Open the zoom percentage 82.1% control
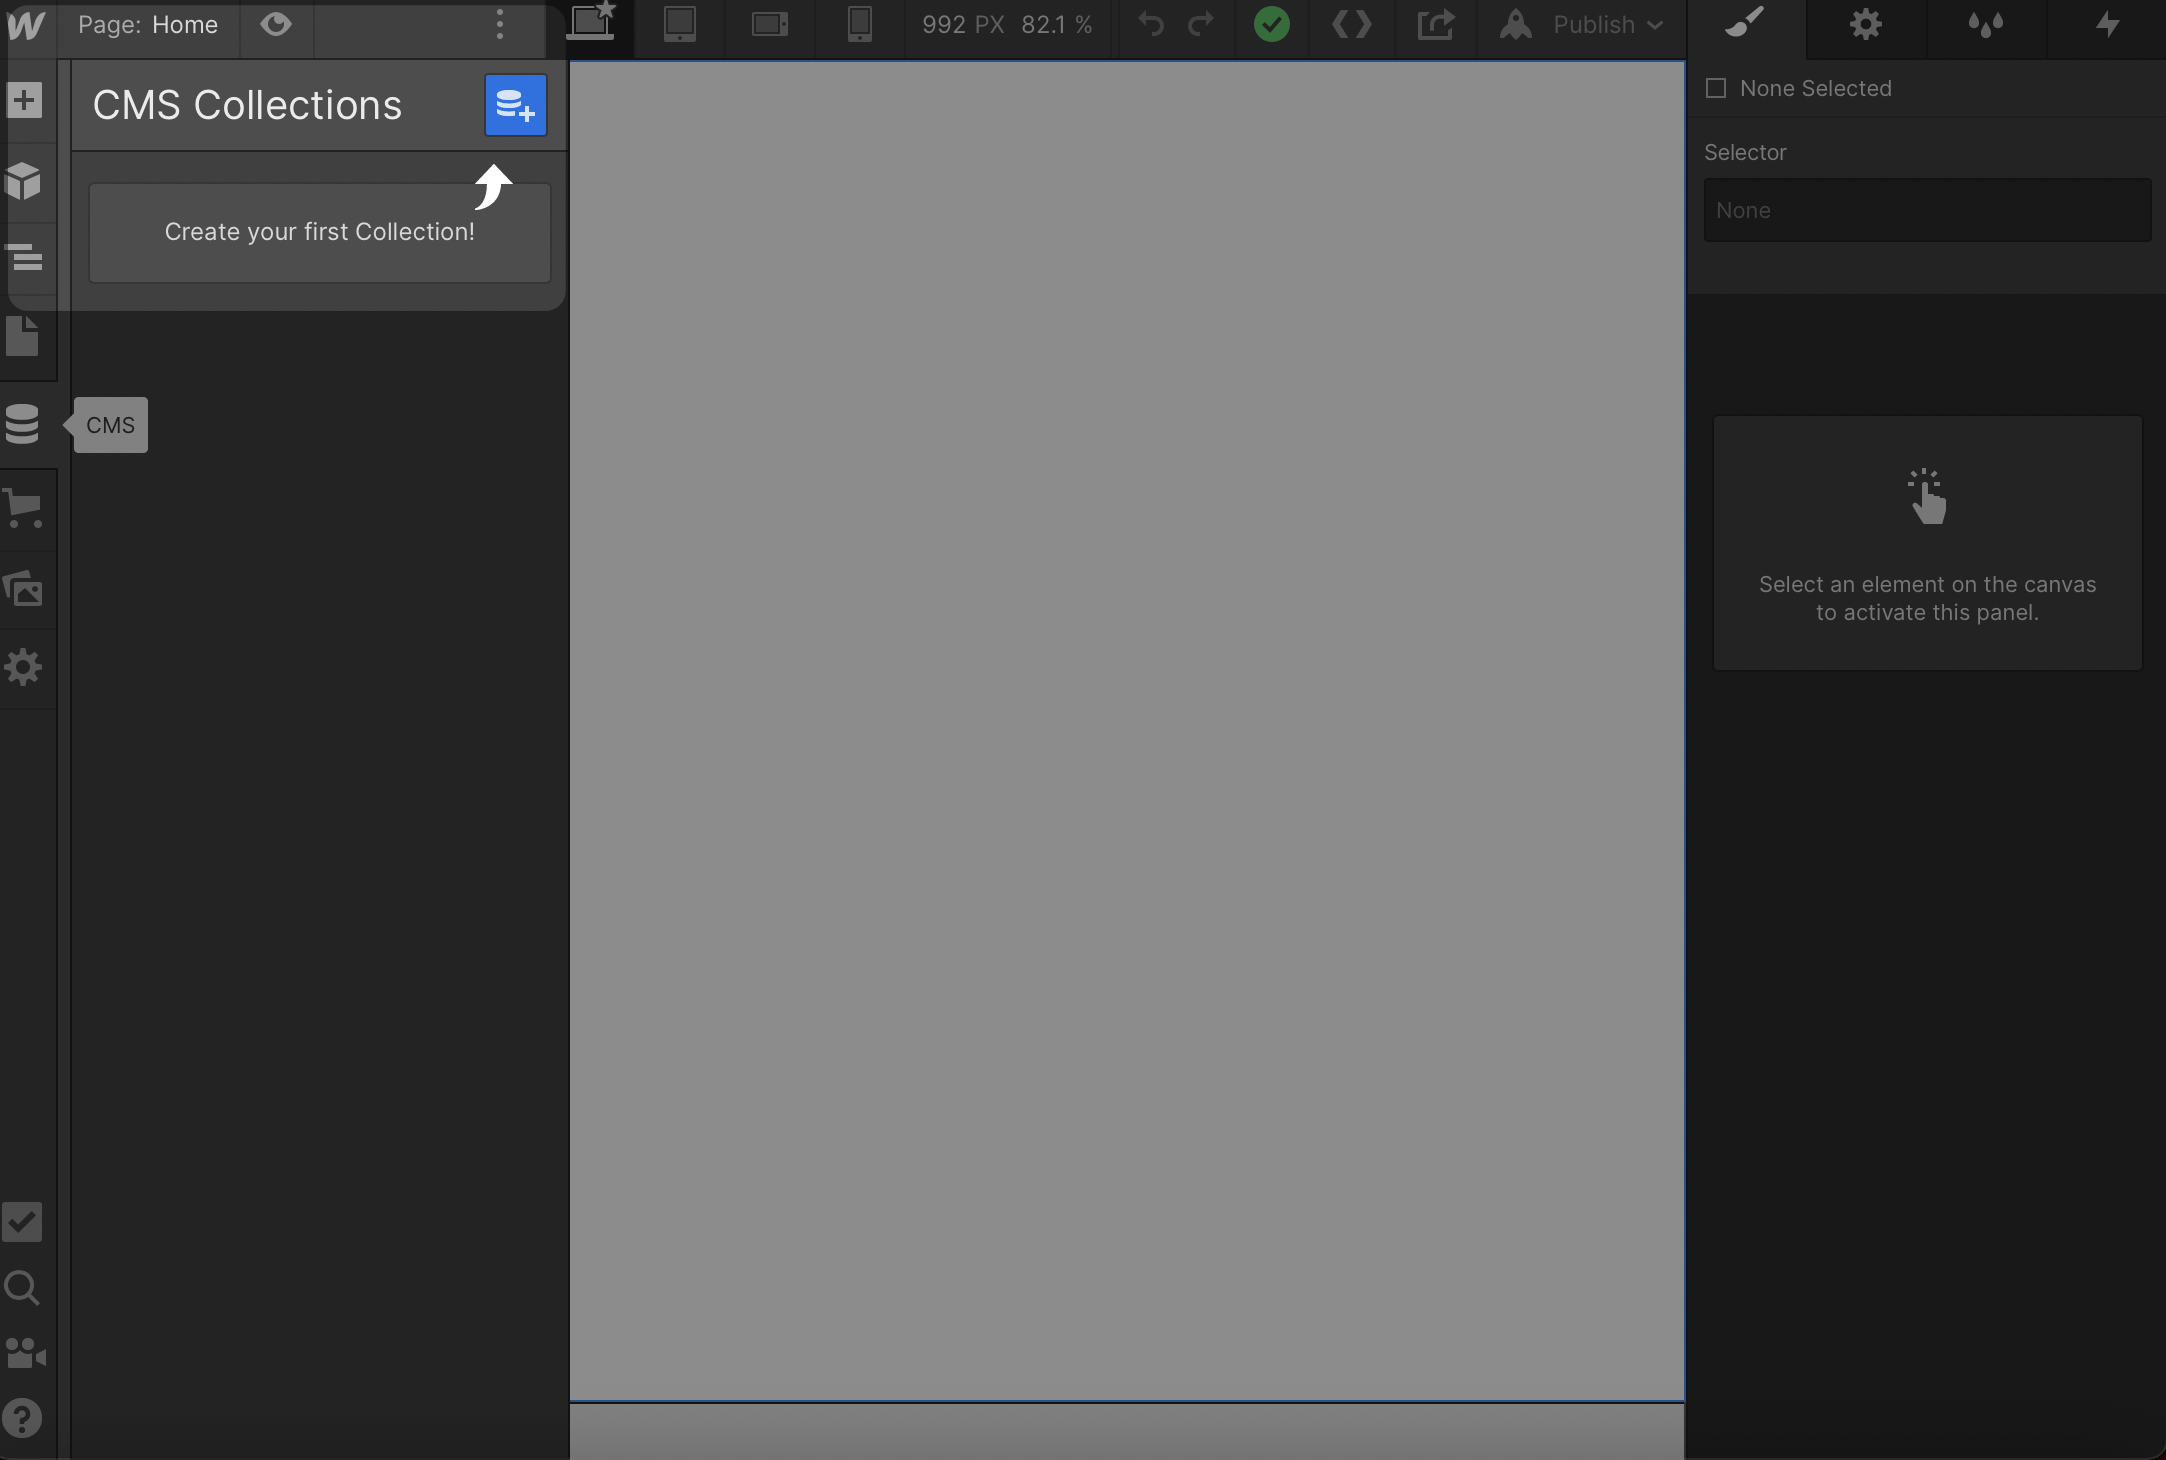The image size is (2166, 1460). [x=1056, y=25]
